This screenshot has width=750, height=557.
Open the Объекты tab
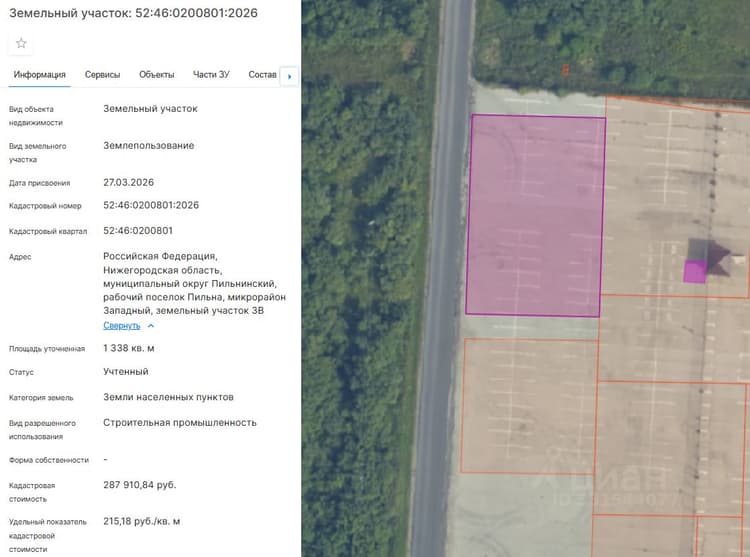tap(156, 75)
